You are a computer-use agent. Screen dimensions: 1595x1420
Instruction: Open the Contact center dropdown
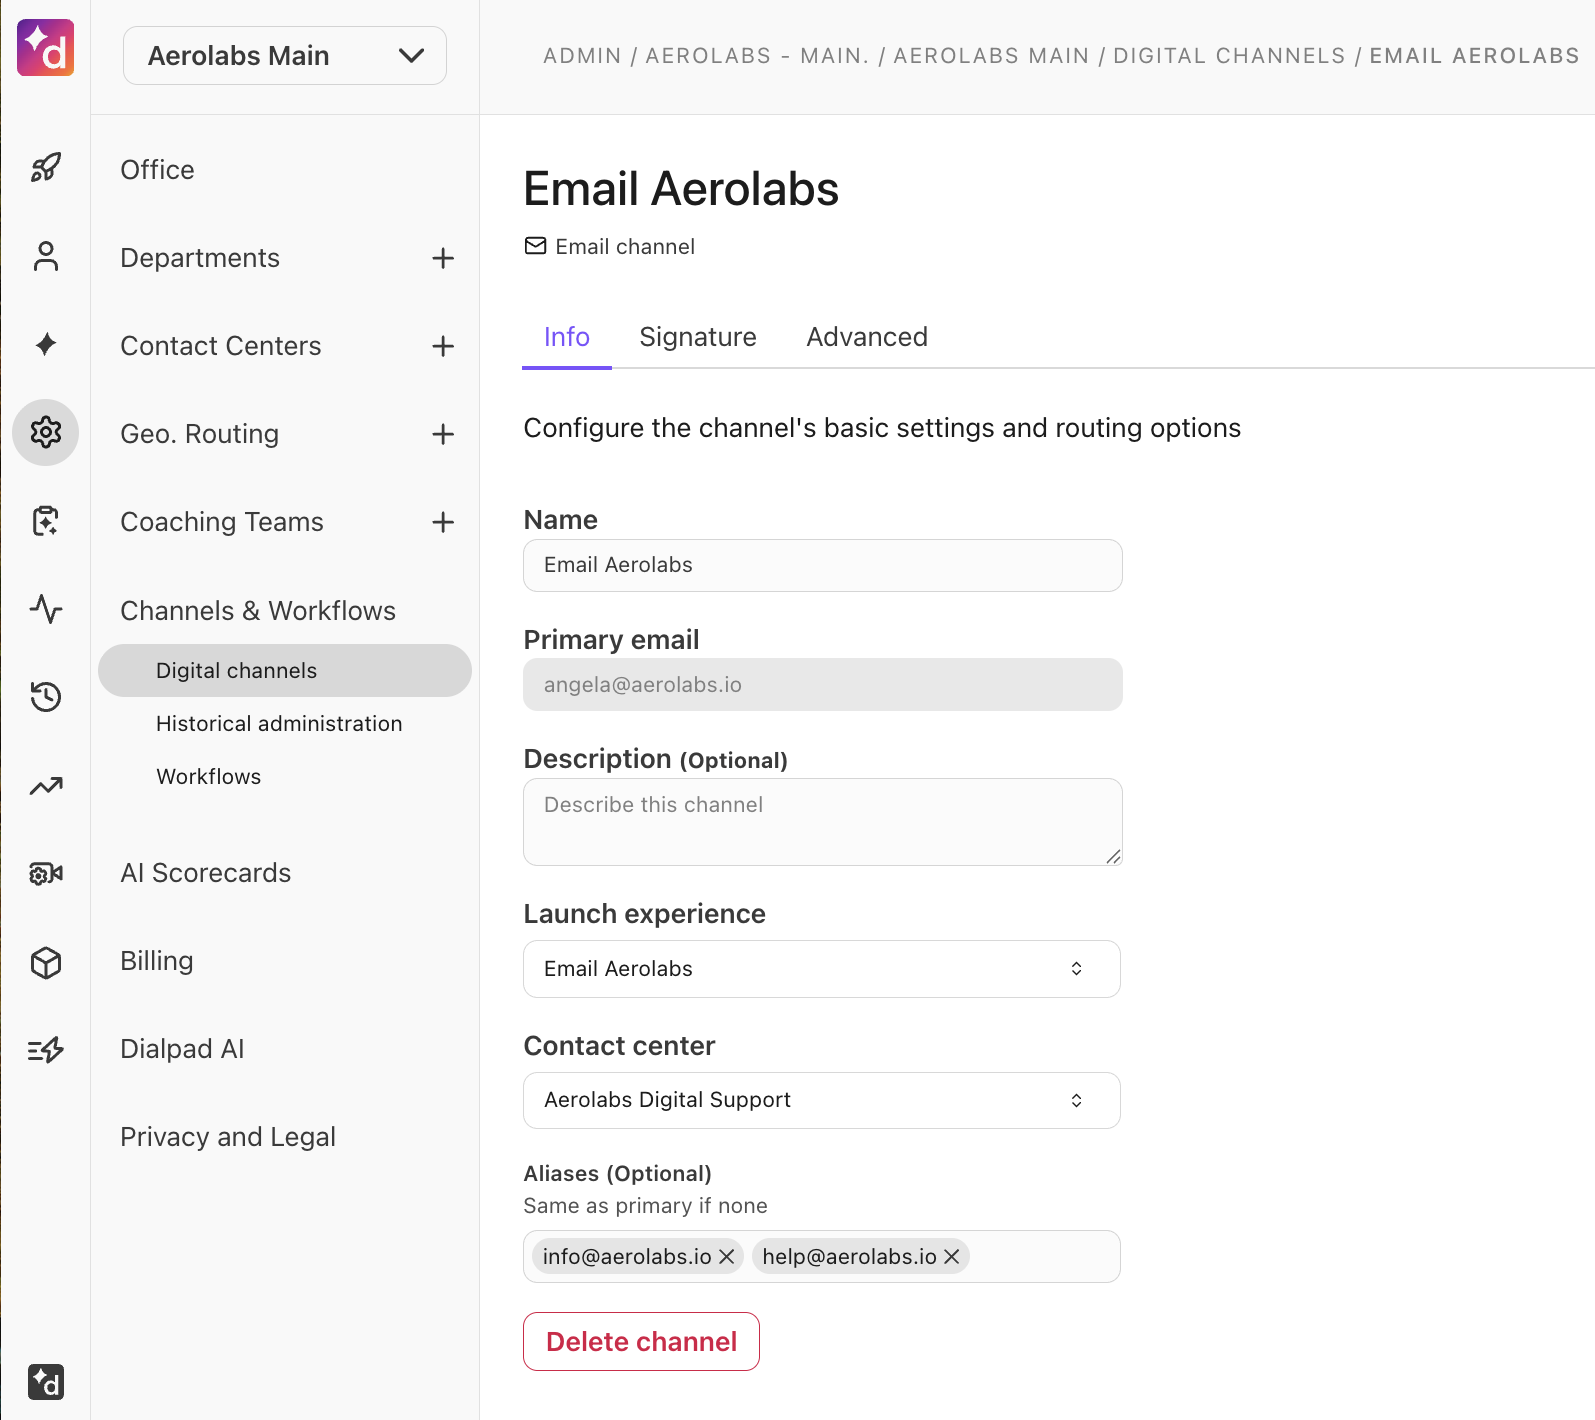coord(822,1100)
